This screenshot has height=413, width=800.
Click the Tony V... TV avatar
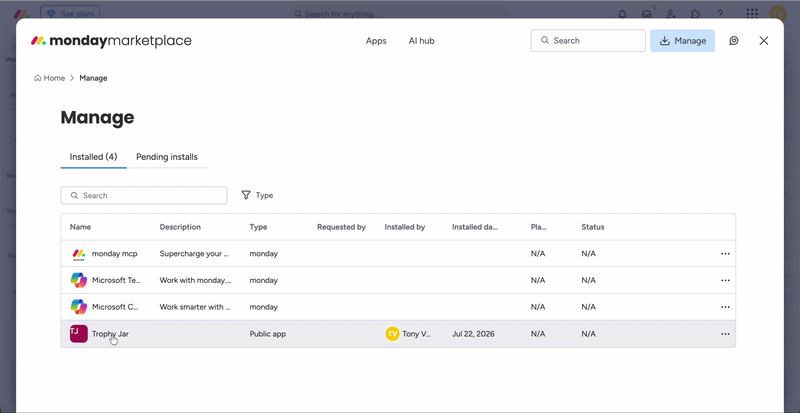coord(392,334)
